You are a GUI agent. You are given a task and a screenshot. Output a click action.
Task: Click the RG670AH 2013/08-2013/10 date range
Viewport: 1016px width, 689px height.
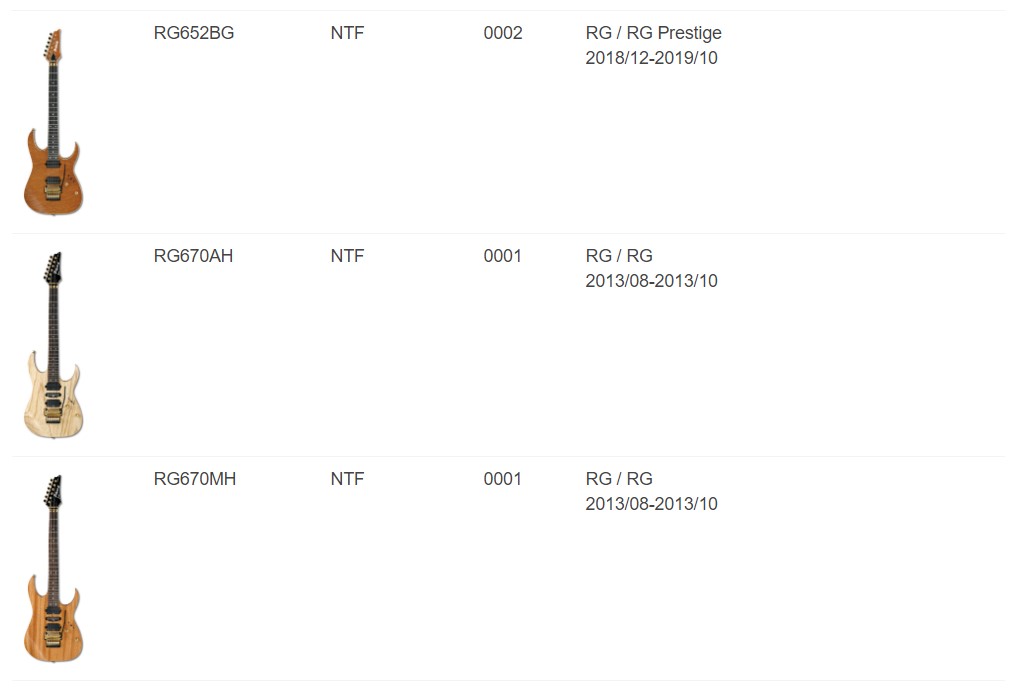(651, 281)
